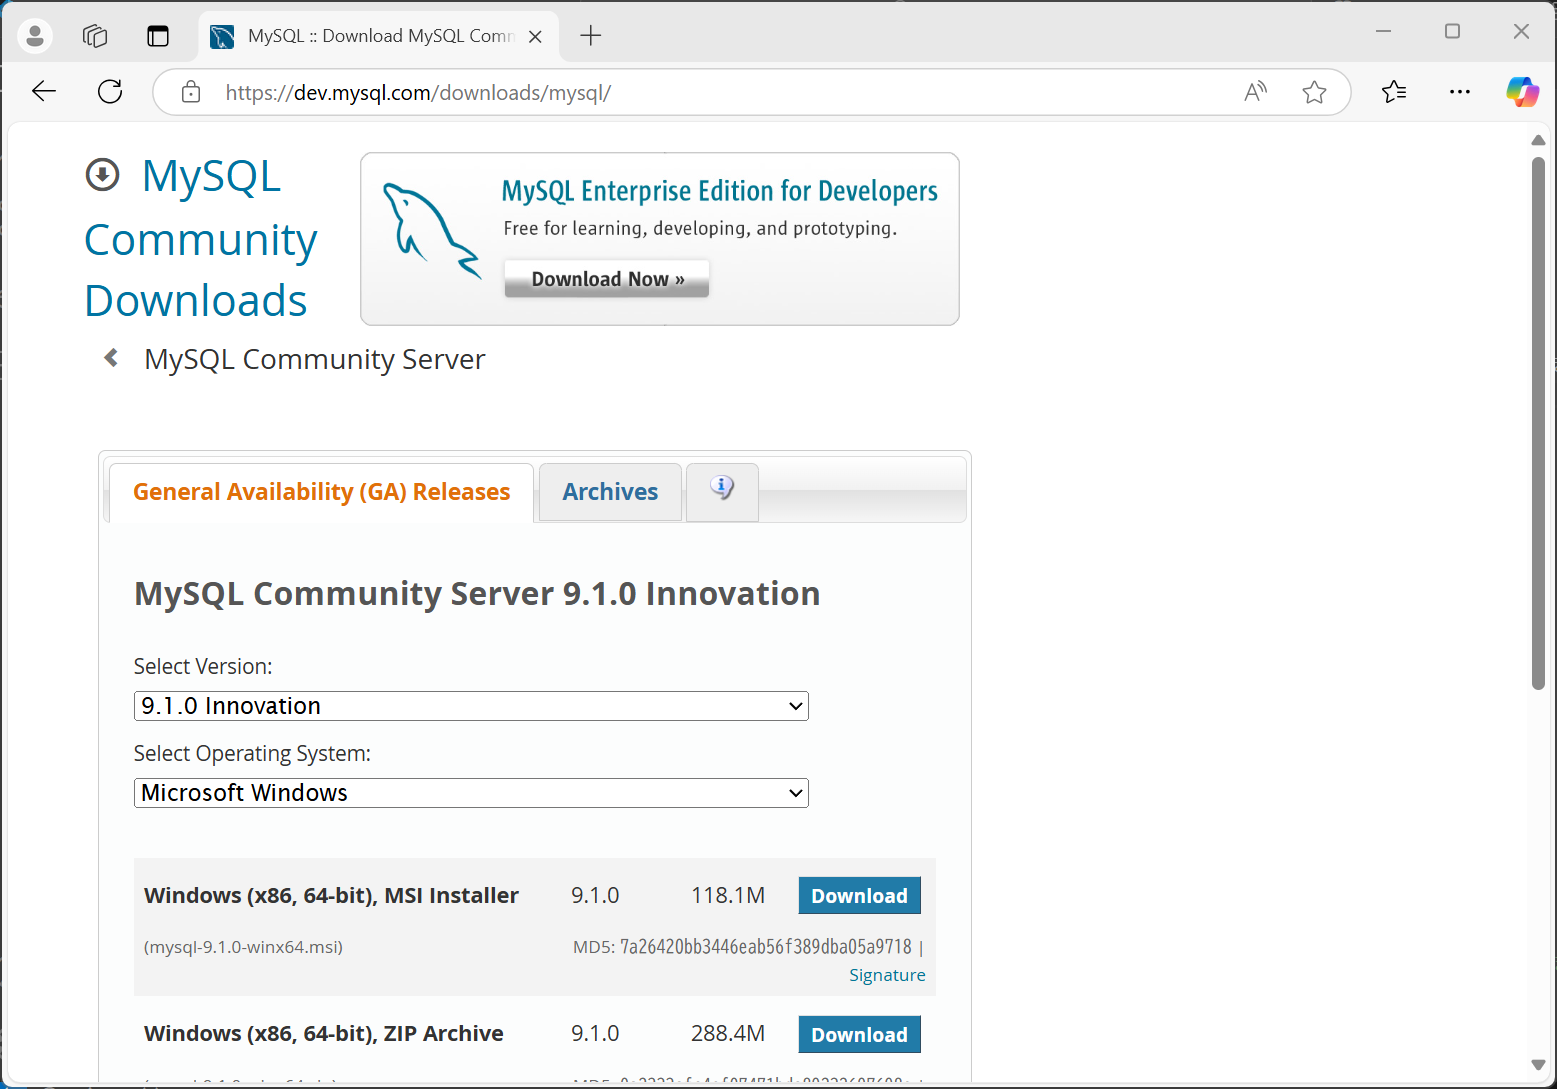Viewport: 1557px width, 1089px height.
Task: Switch to the Archives tab
Action: click(x=610, y=492)
